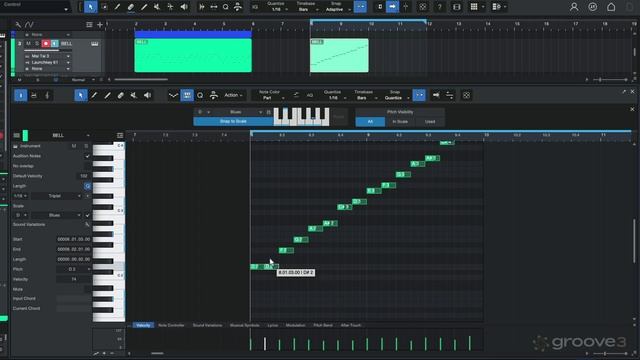Open the user account icon
The width and height of the screenshot is (640, 360).
click(x=574, y=7)
